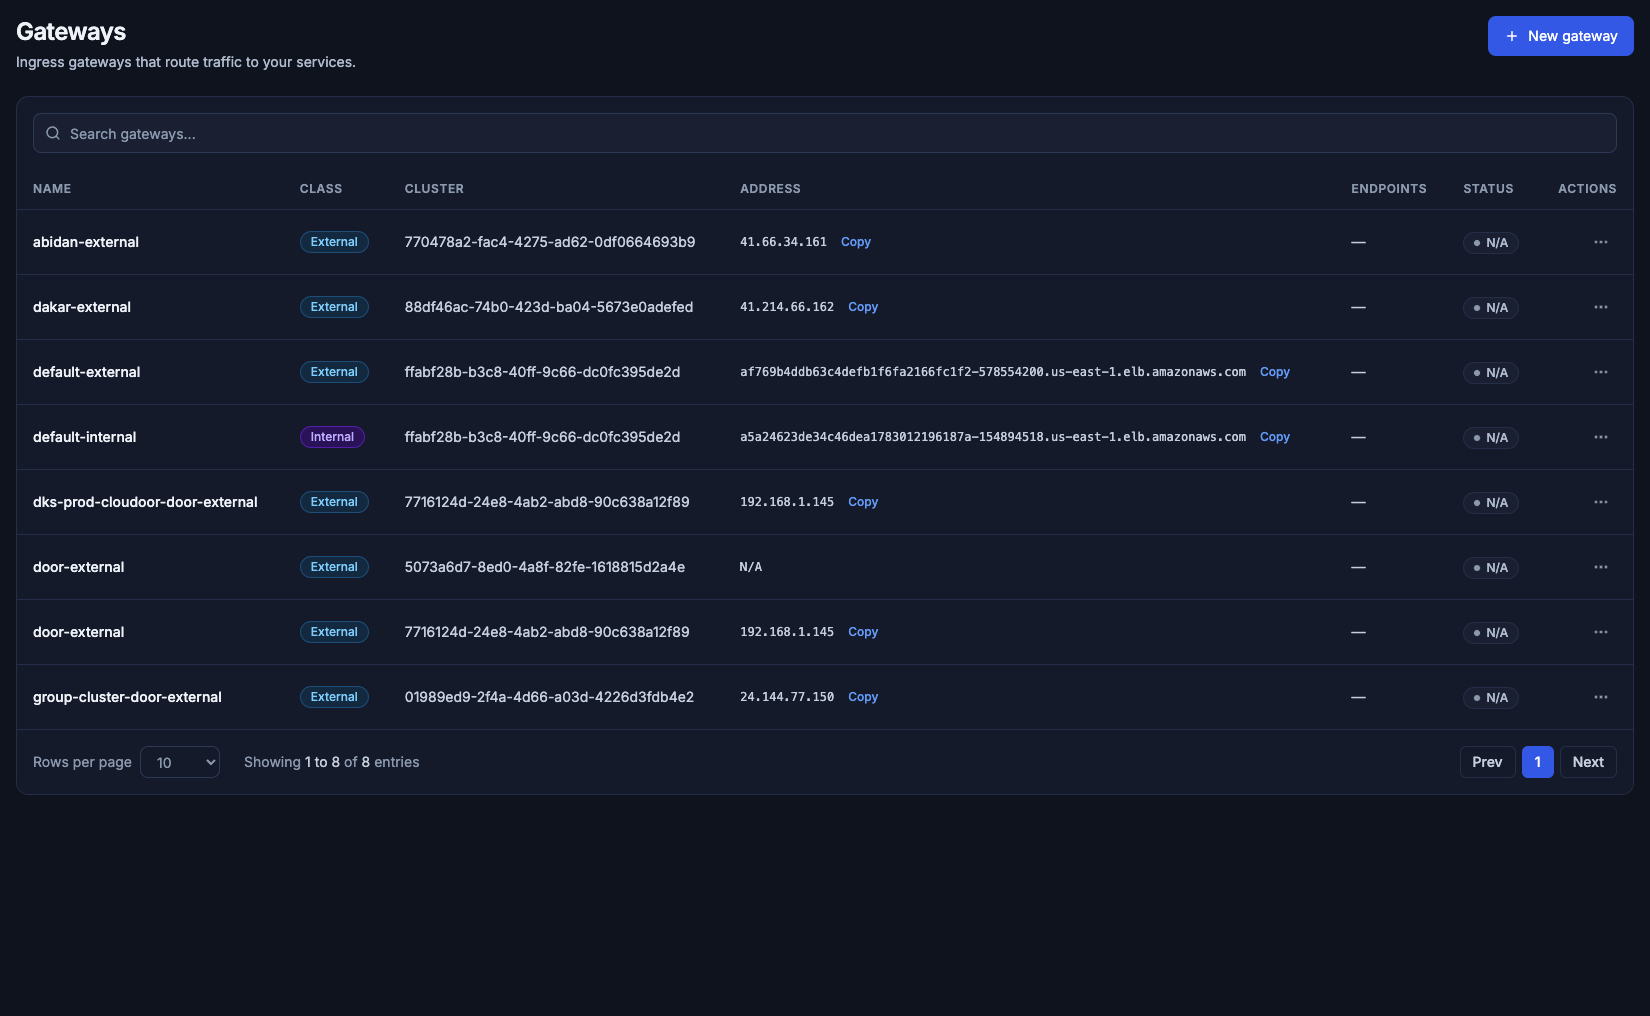
Task: Click the CLASS column header
Action: [321, 189]
